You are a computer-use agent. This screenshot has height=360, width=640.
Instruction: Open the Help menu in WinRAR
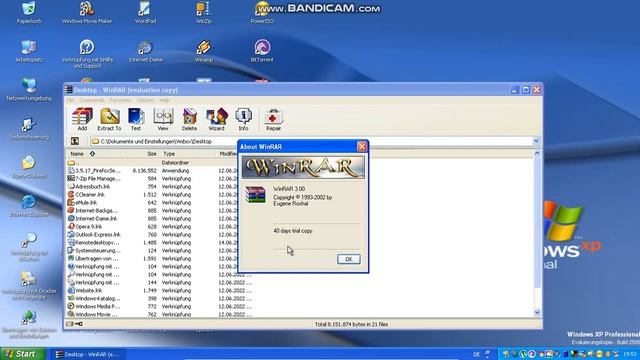point(164,100)
